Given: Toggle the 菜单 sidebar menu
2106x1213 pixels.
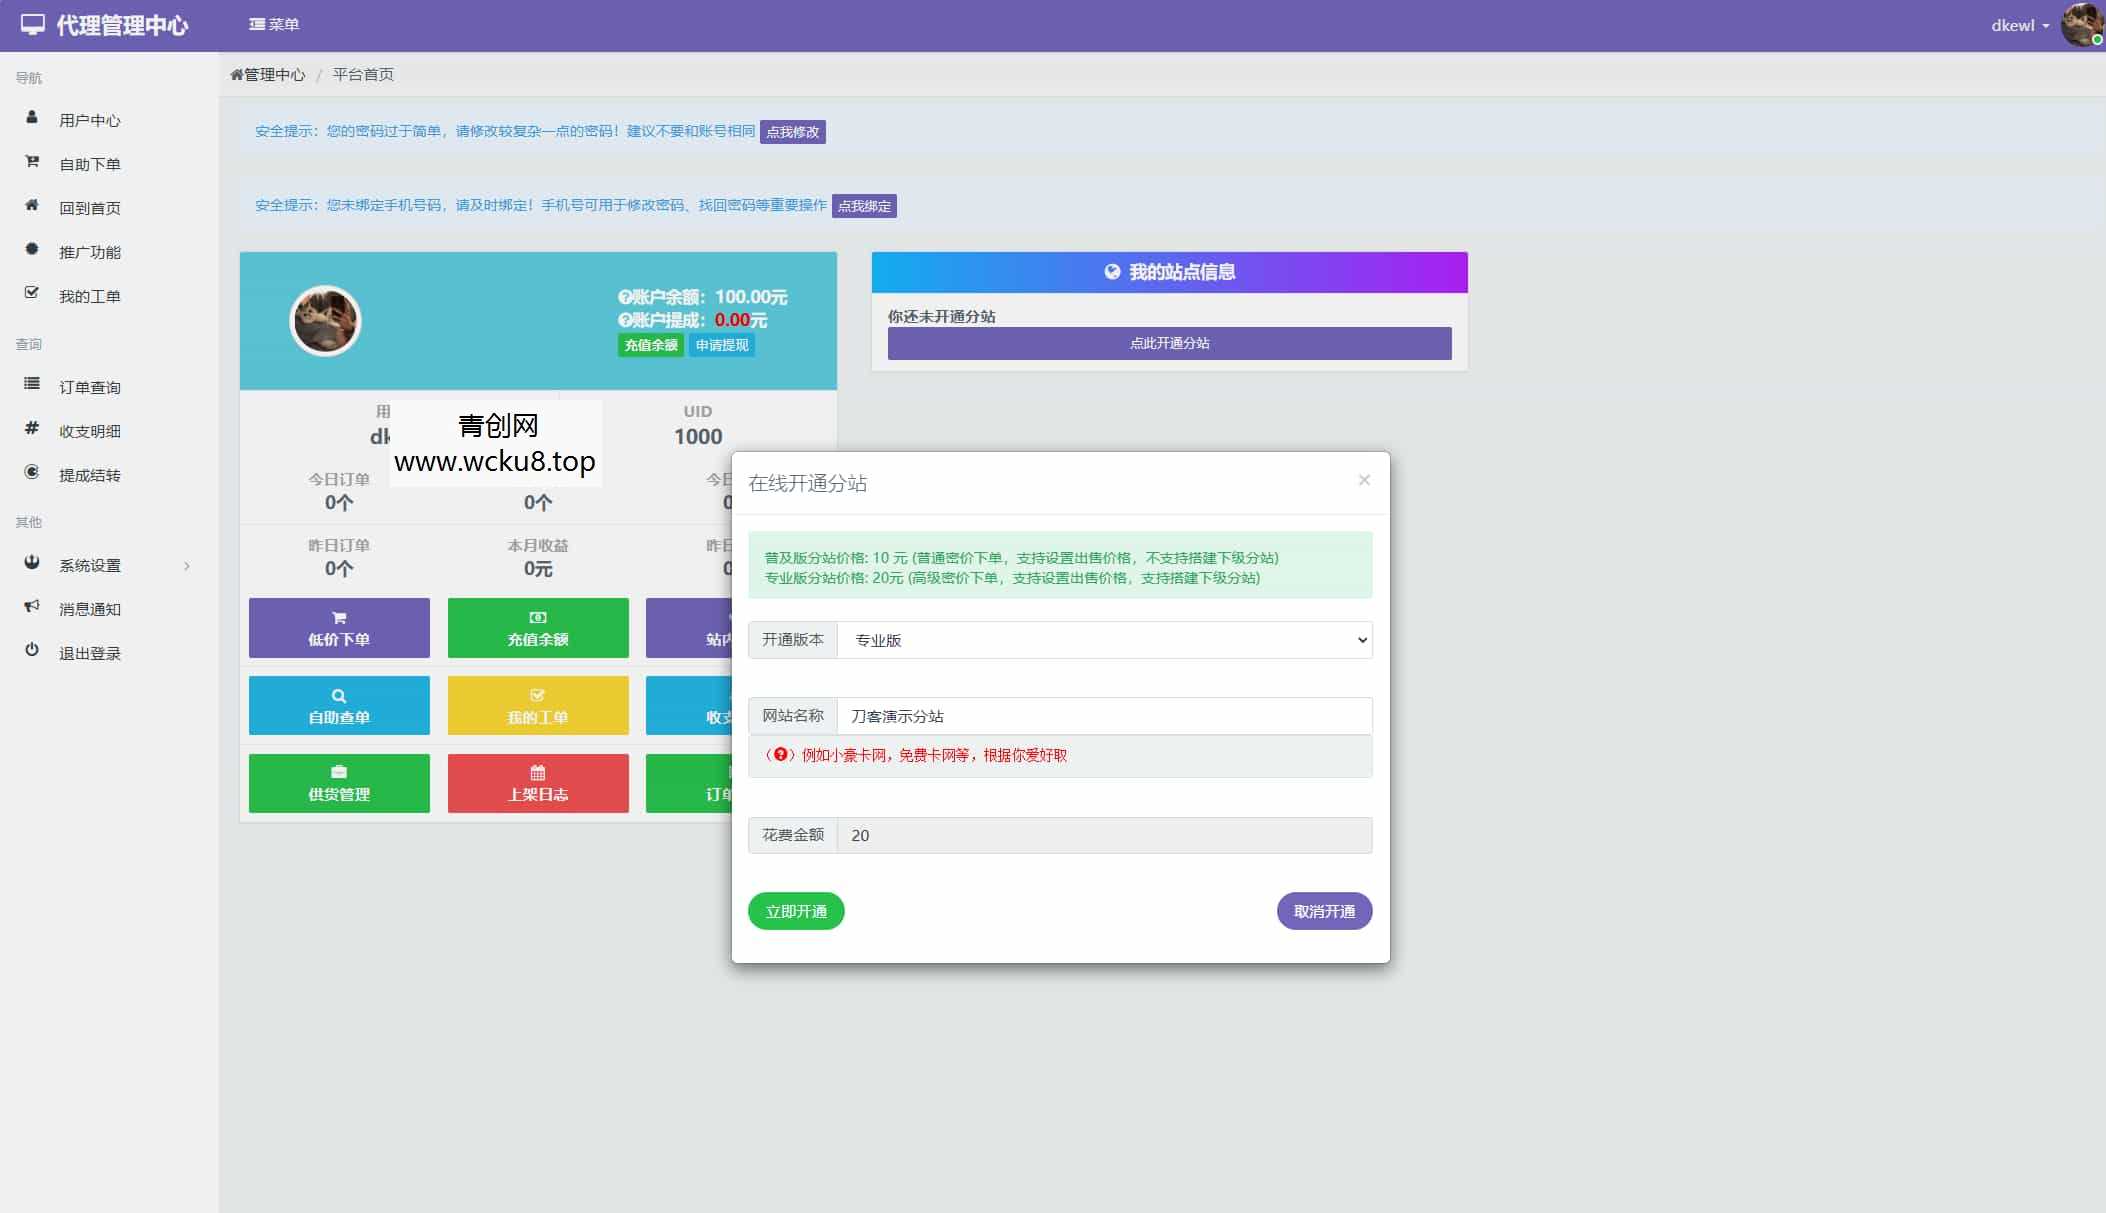Looking at the screenshot, I should pyautogui.click(x=274, y=24).
